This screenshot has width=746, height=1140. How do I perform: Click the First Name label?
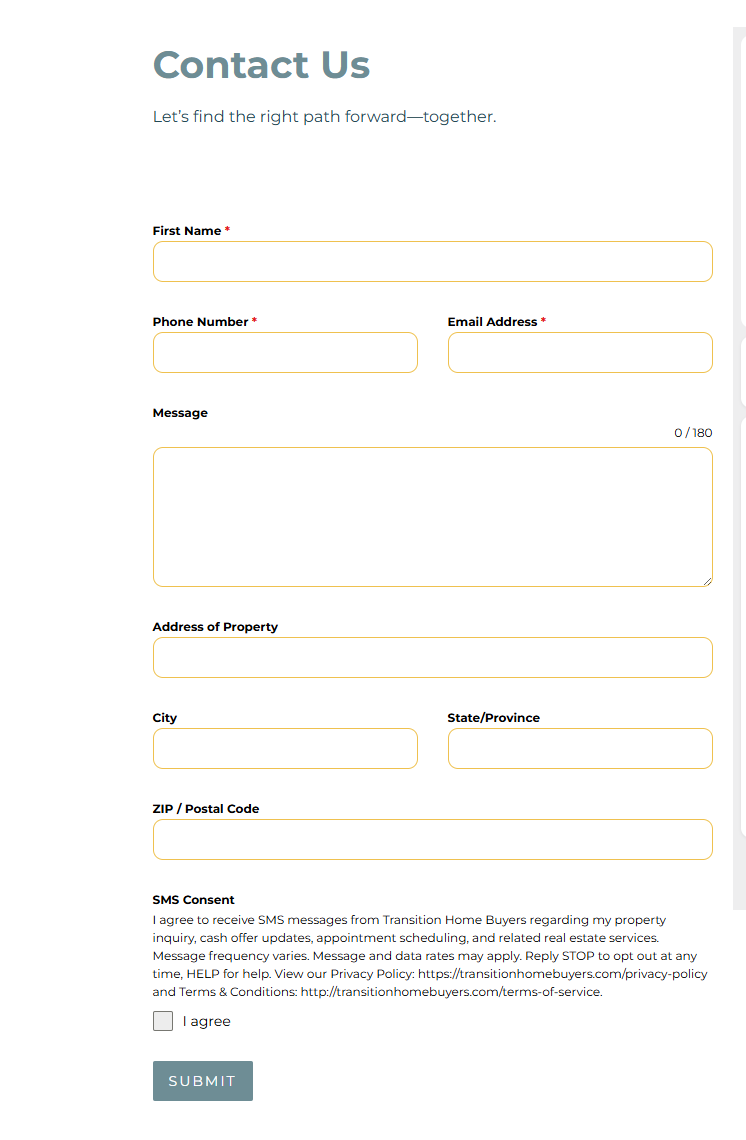click(187, 230)
